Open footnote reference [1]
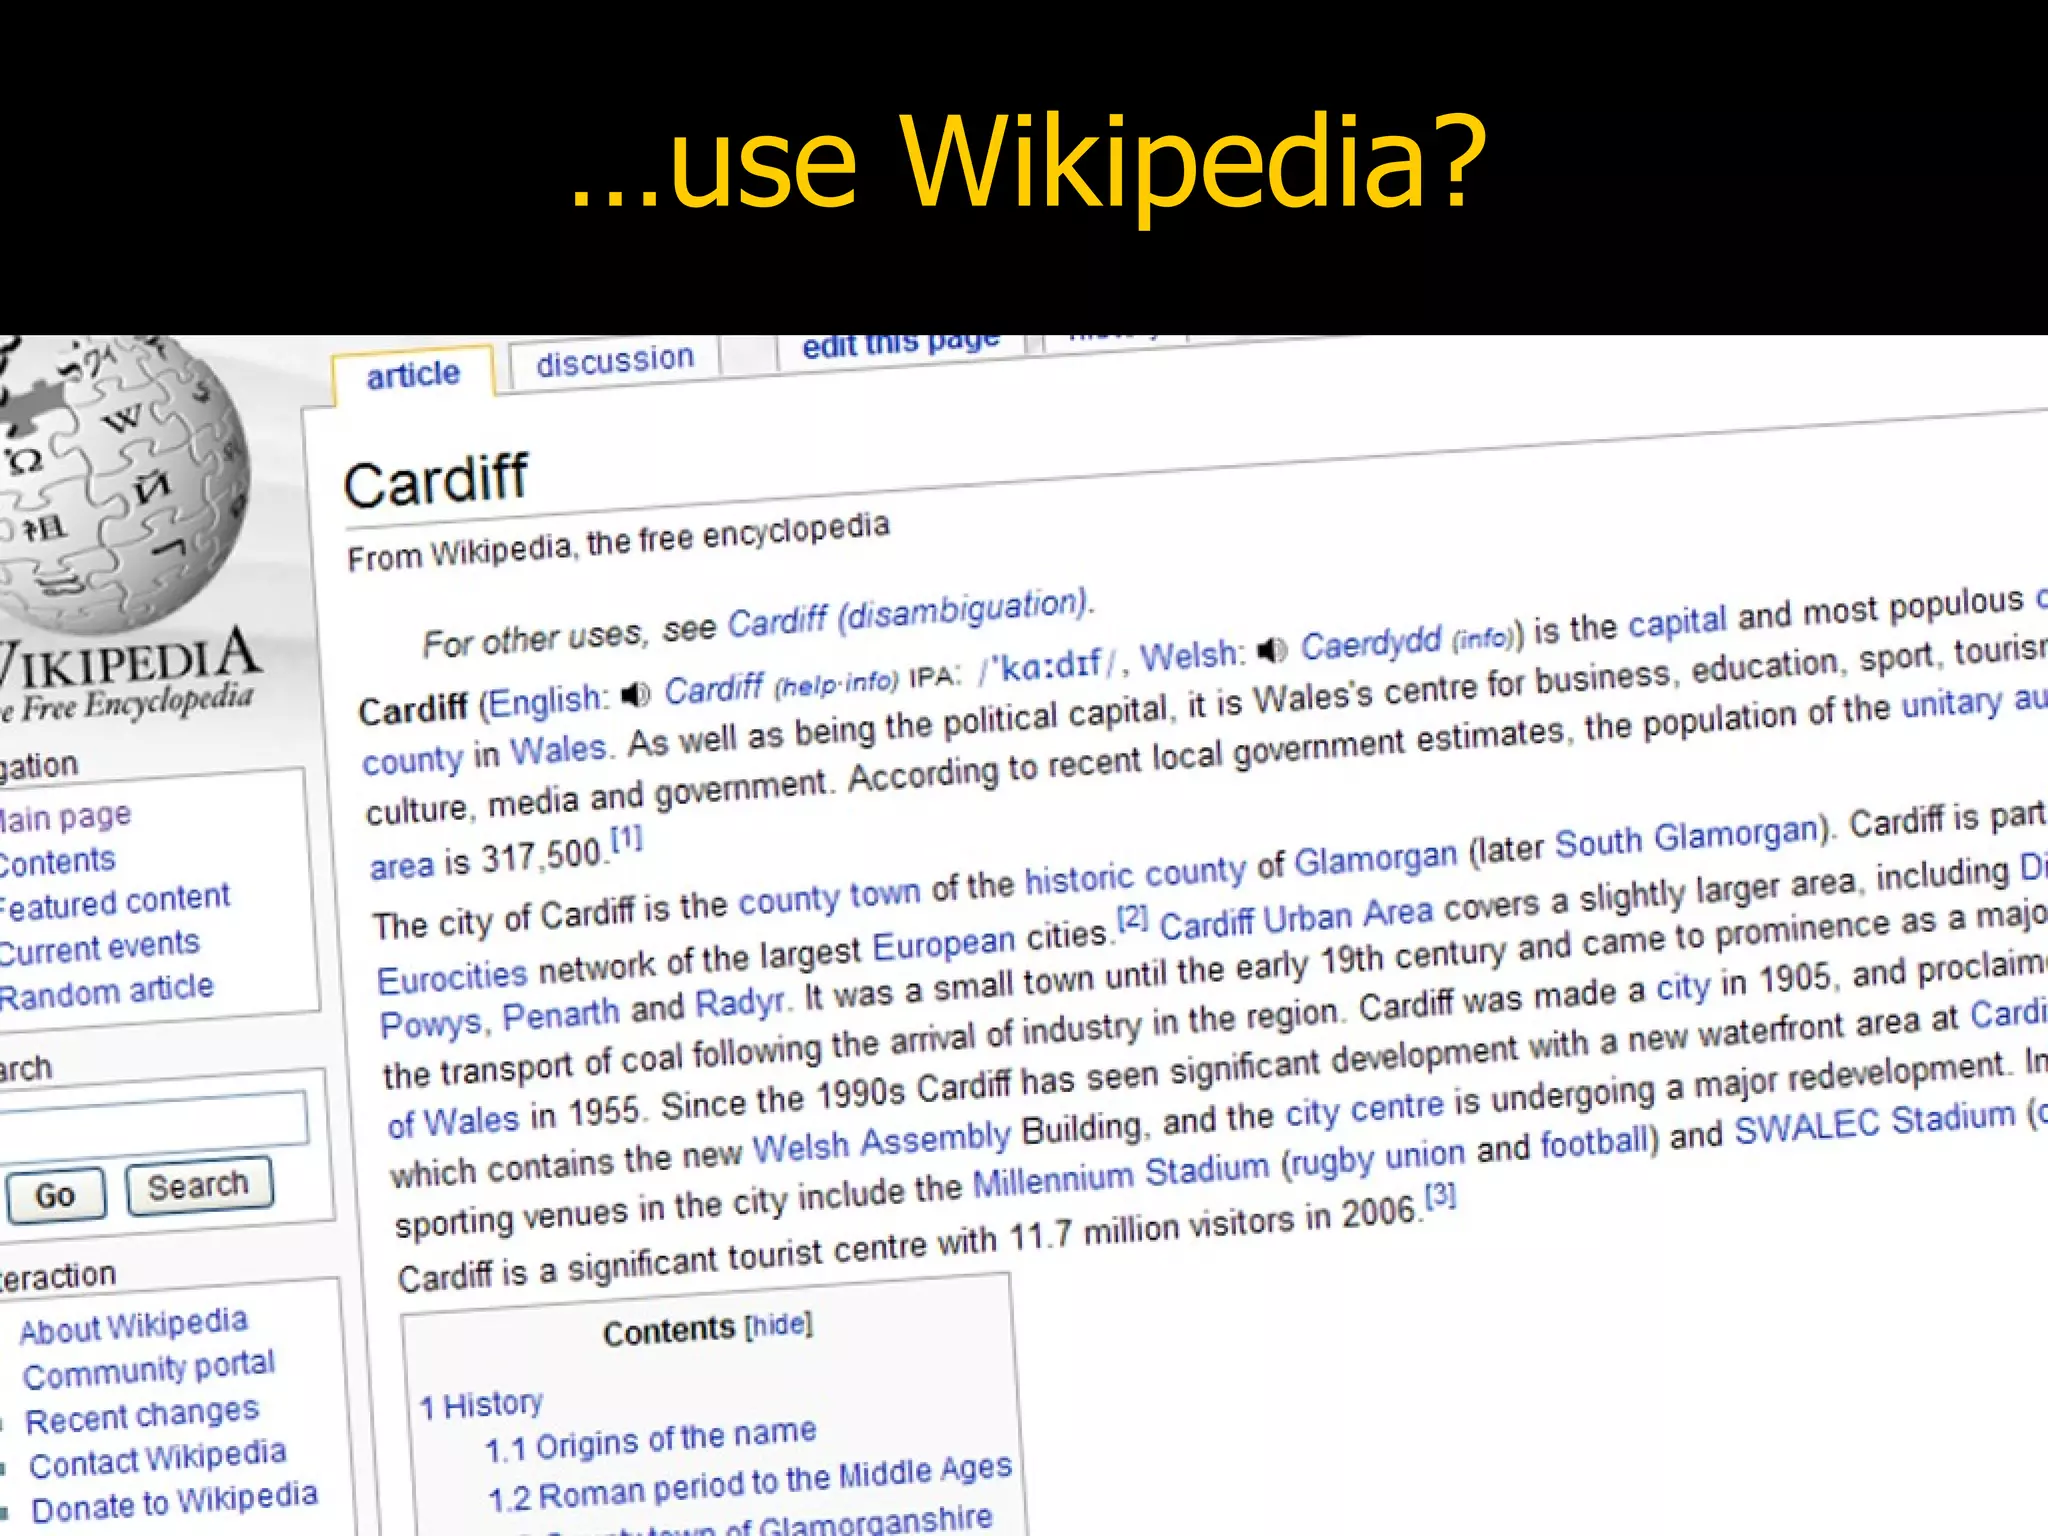This screenshot has height=1536, width=2048. pos(626,838)
